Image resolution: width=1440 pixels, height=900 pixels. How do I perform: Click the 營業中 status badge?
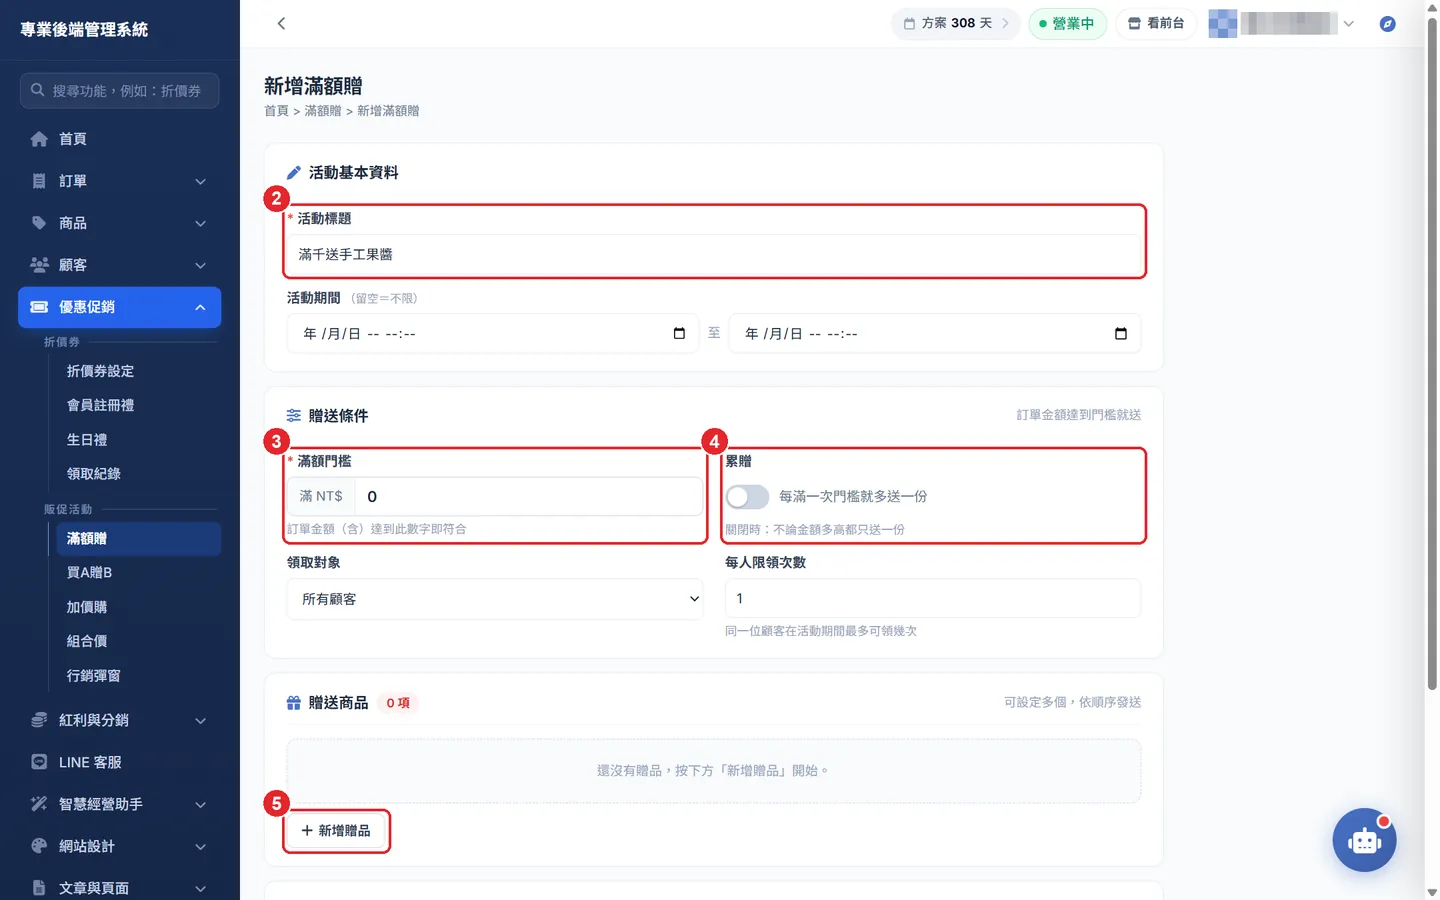click(x=1067, y=23)
